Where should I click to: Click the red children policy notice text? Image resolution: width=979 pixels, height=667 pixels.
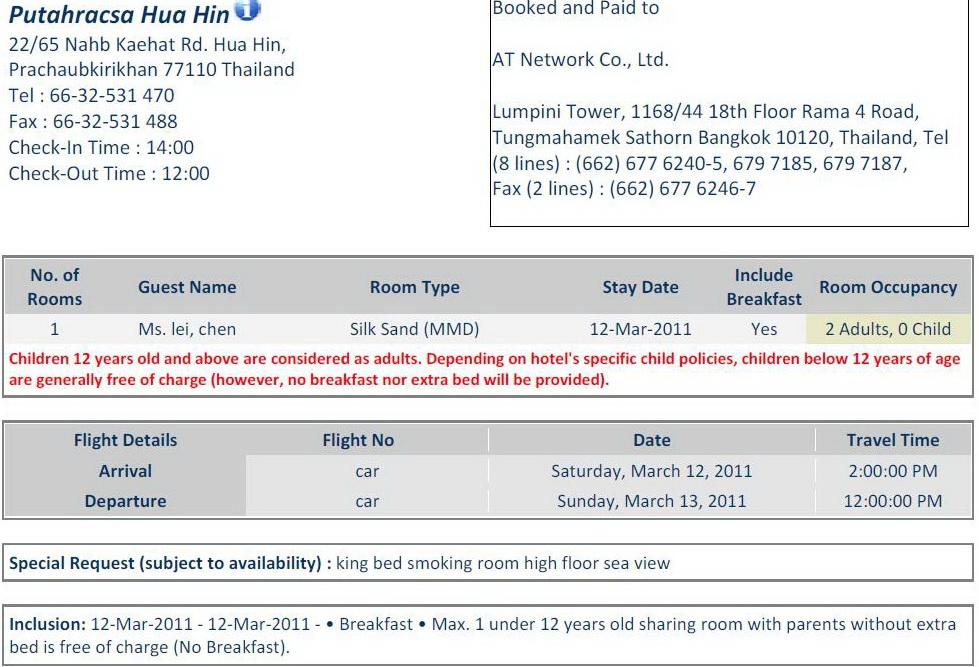485,369
